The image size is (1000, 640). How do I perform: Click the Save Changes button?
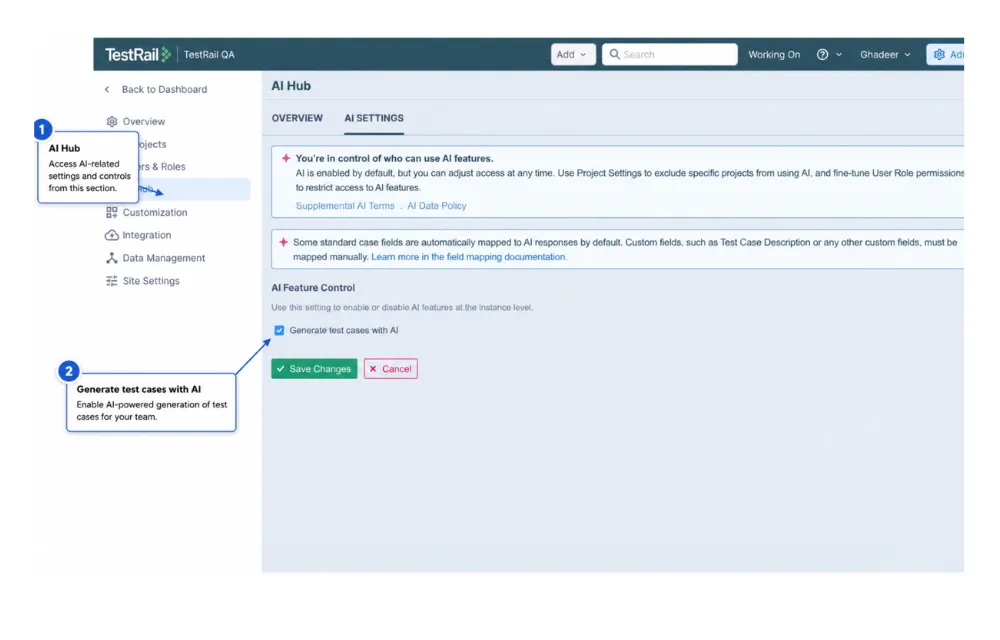point(314,369)
